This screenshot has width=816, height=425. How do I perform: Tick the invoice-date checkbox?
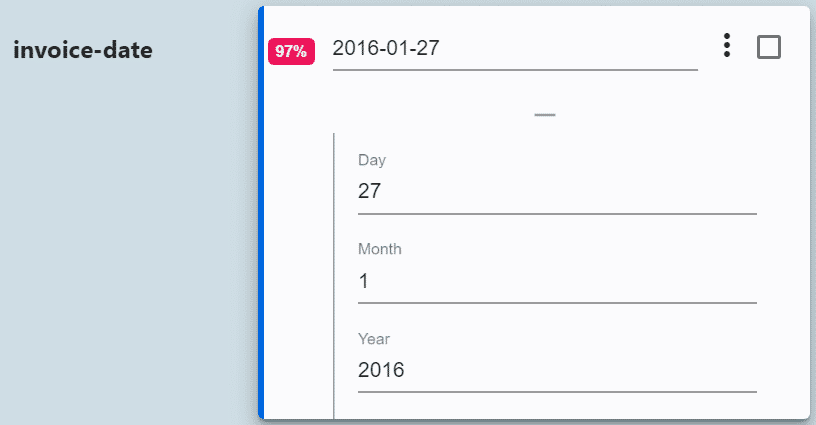coord(769,47)
